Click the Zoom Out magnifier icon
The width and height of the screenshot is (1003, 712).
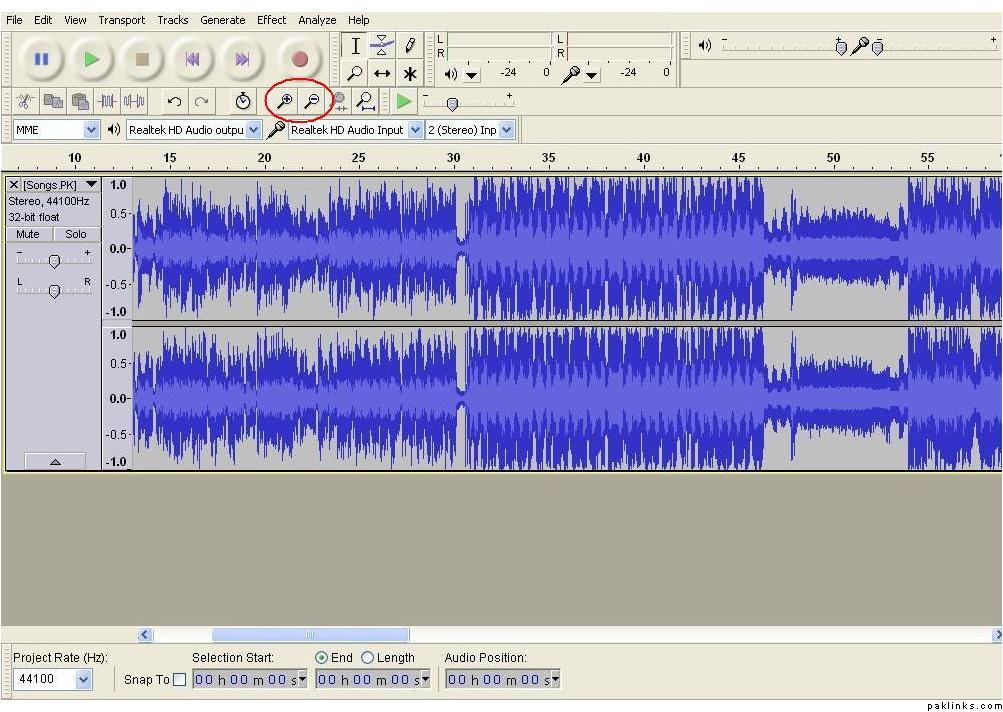(x=312, y=101)
